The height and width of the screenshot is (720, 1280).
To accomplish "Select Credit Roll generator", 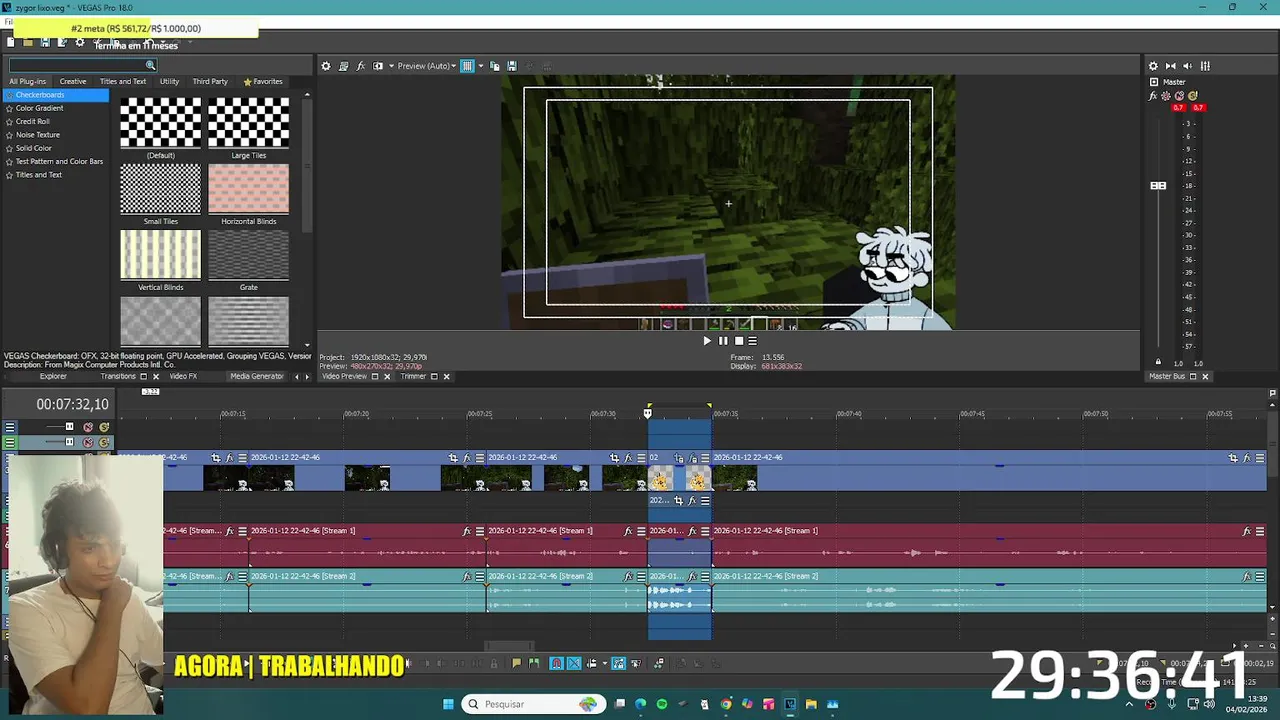I will pos(33,121).
